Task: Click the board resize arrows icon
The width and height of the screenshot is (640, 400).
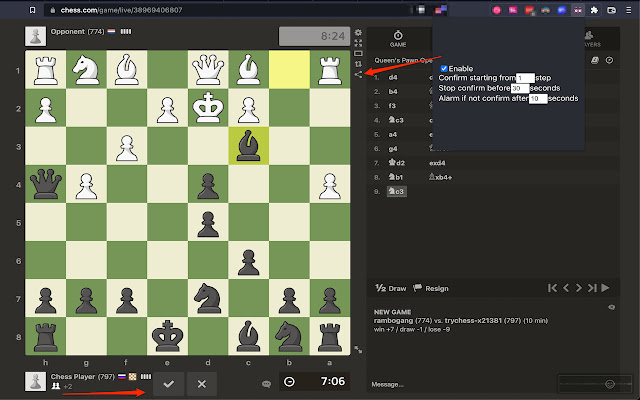Action: pyautogui.click(x=358, y=349)
